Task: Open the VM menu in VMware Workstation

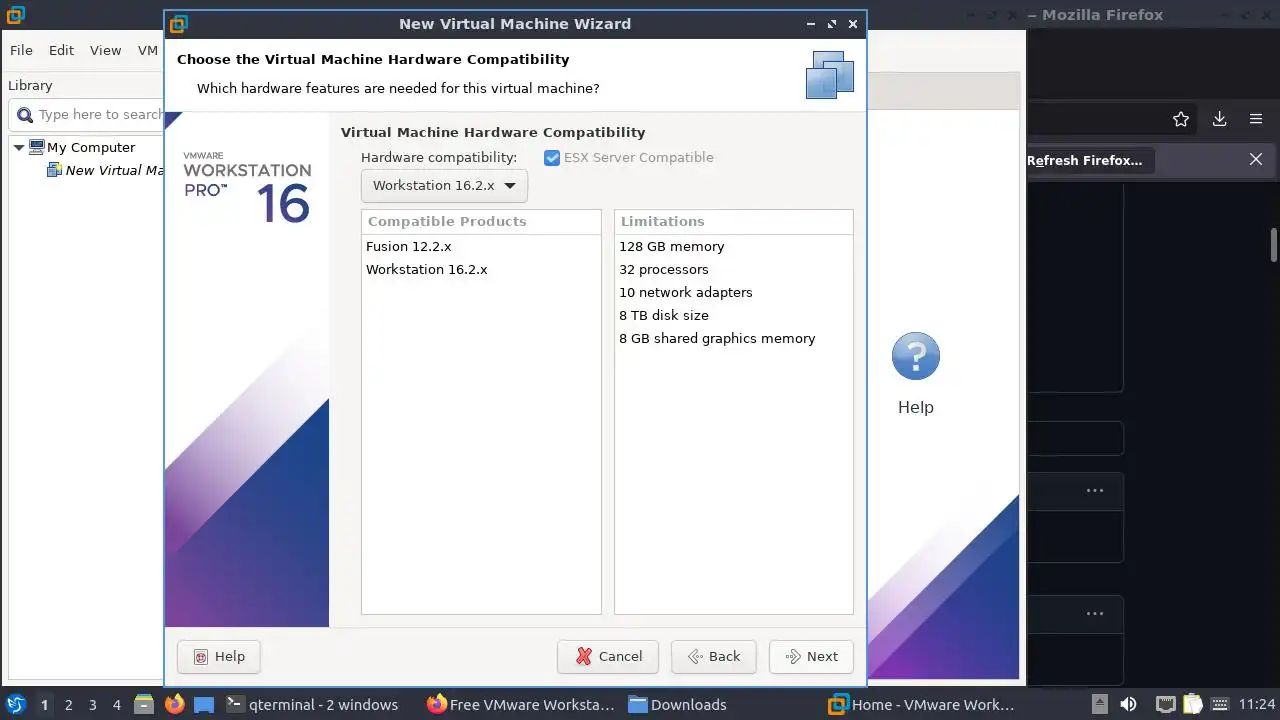Action: click(x=148, y=50)
